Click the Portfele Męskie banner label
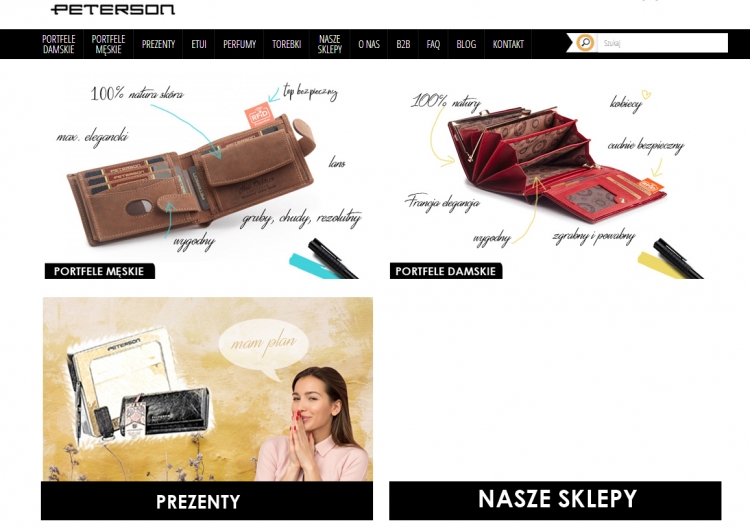 click(99, 271)
